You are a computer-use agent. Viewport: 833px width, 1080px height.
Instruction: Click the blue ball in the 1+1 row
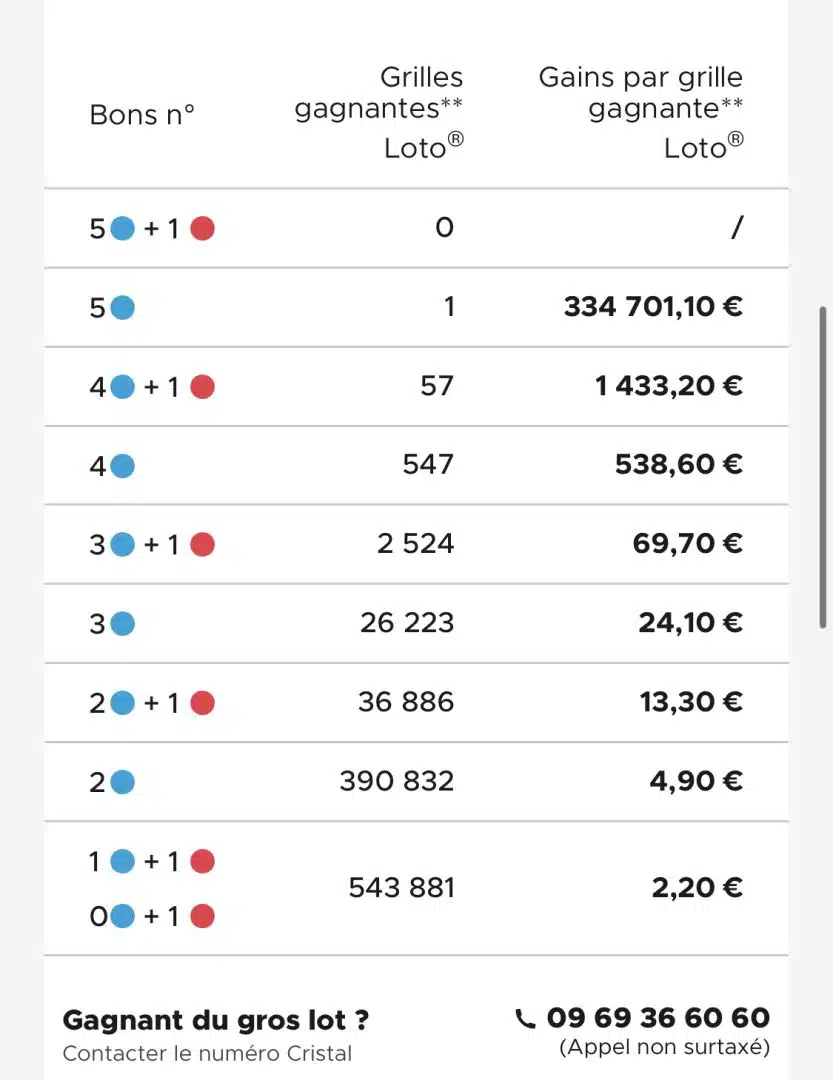click(123, 861)
